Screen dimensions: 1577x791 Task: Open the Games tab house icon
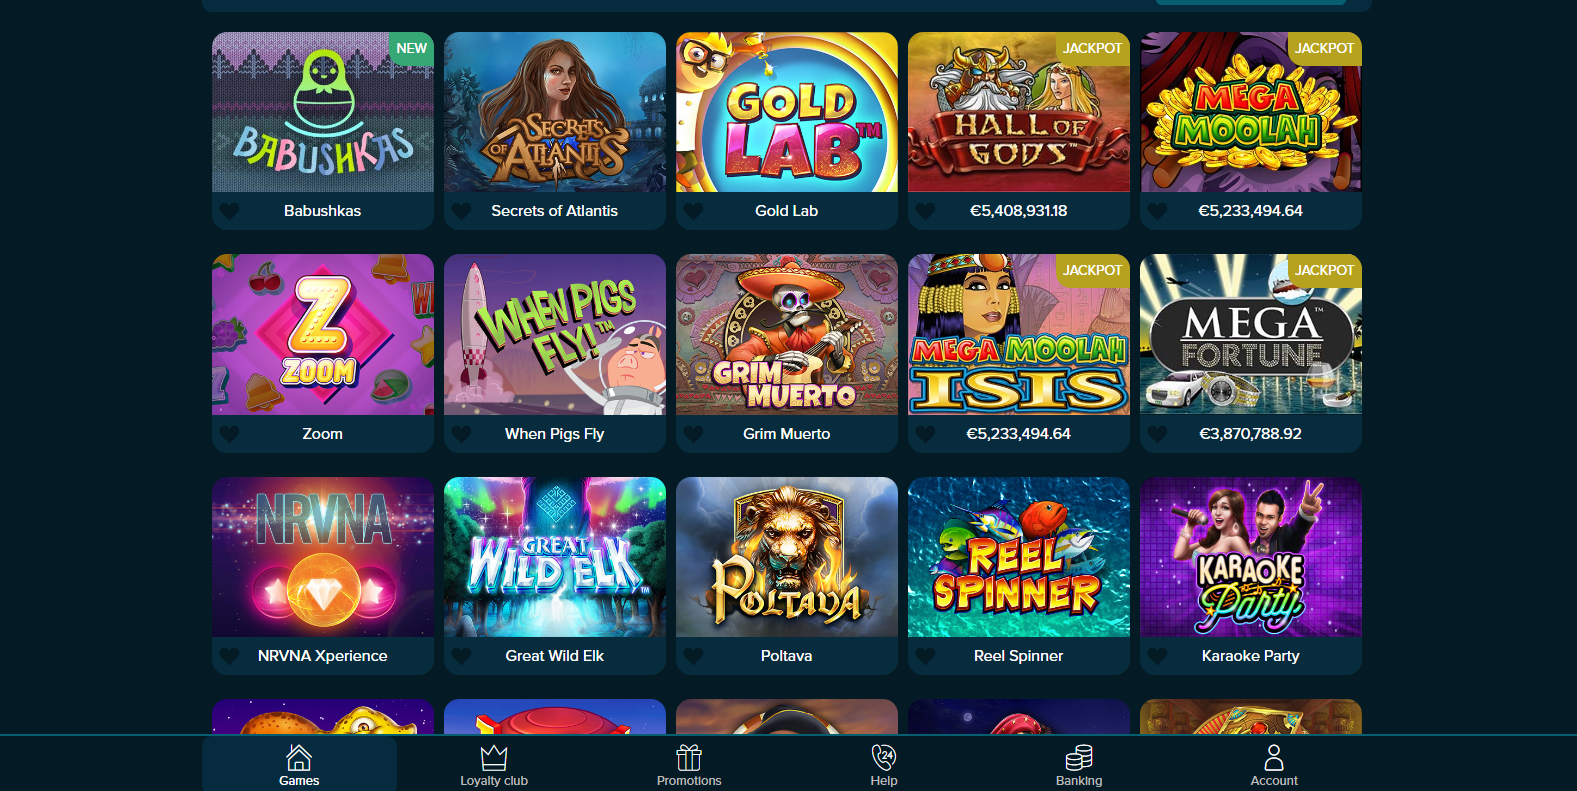point(299,757)
